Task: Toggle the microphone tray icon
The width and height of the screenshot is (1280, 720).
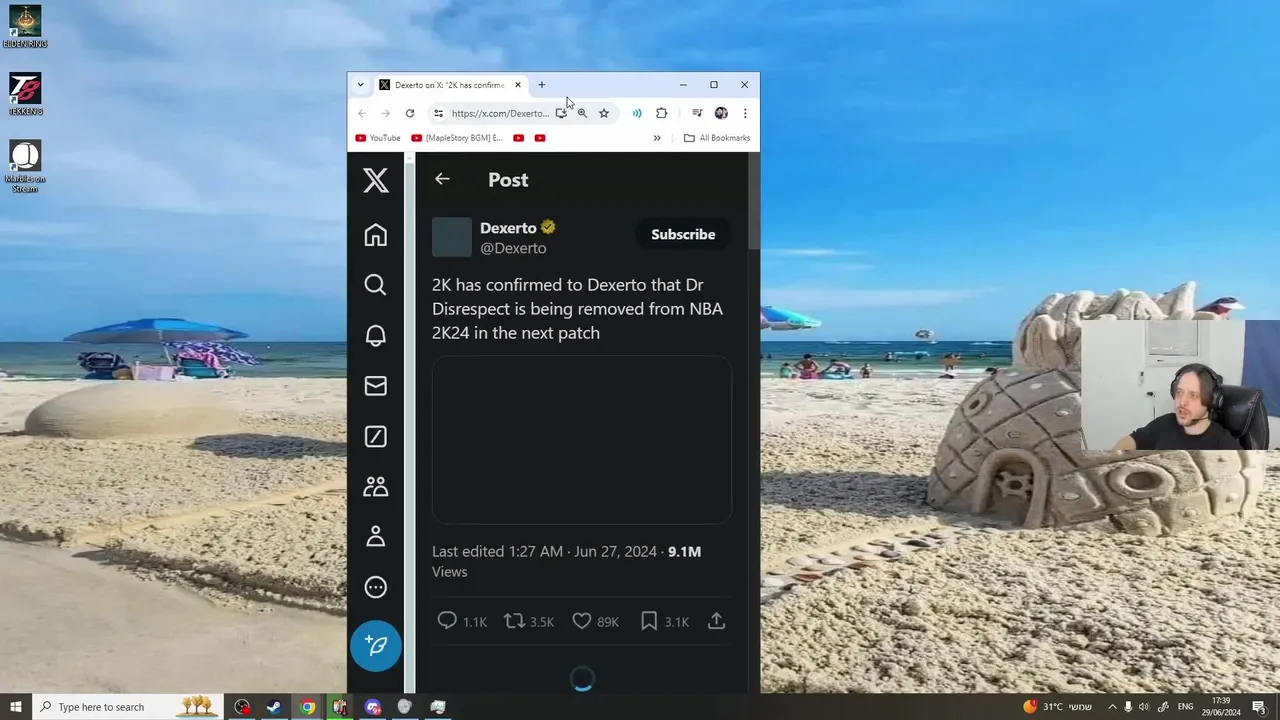Action: [x=1128, y=707]
